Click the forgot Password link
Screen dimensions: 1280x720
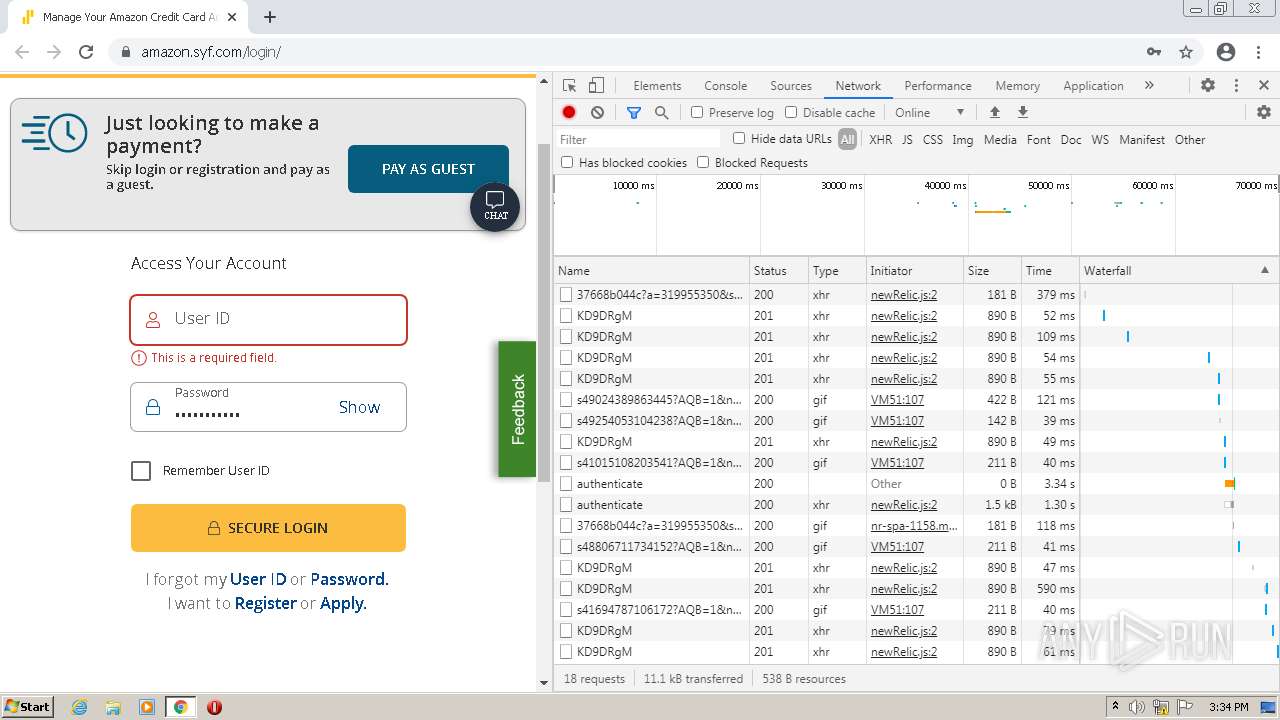[349, 579]
